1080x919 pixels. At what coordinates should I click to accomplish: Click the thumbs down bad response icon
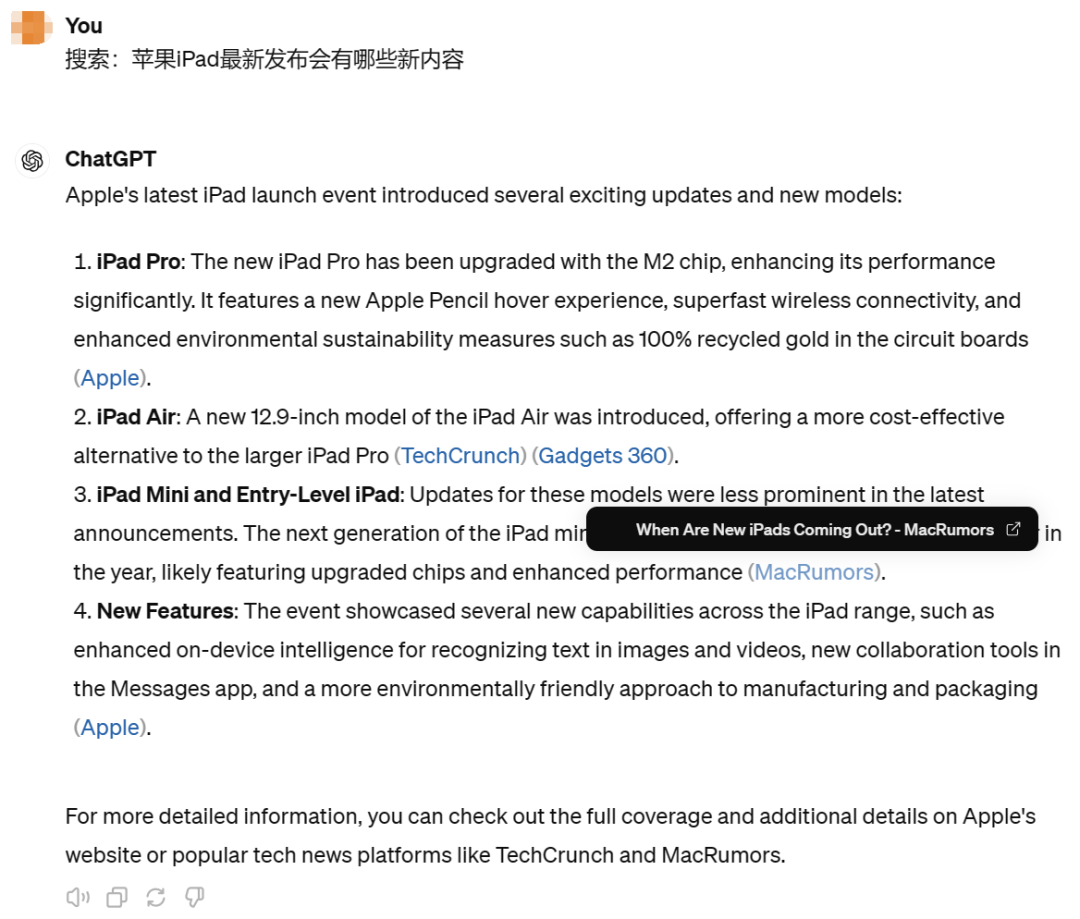point(195,897)
